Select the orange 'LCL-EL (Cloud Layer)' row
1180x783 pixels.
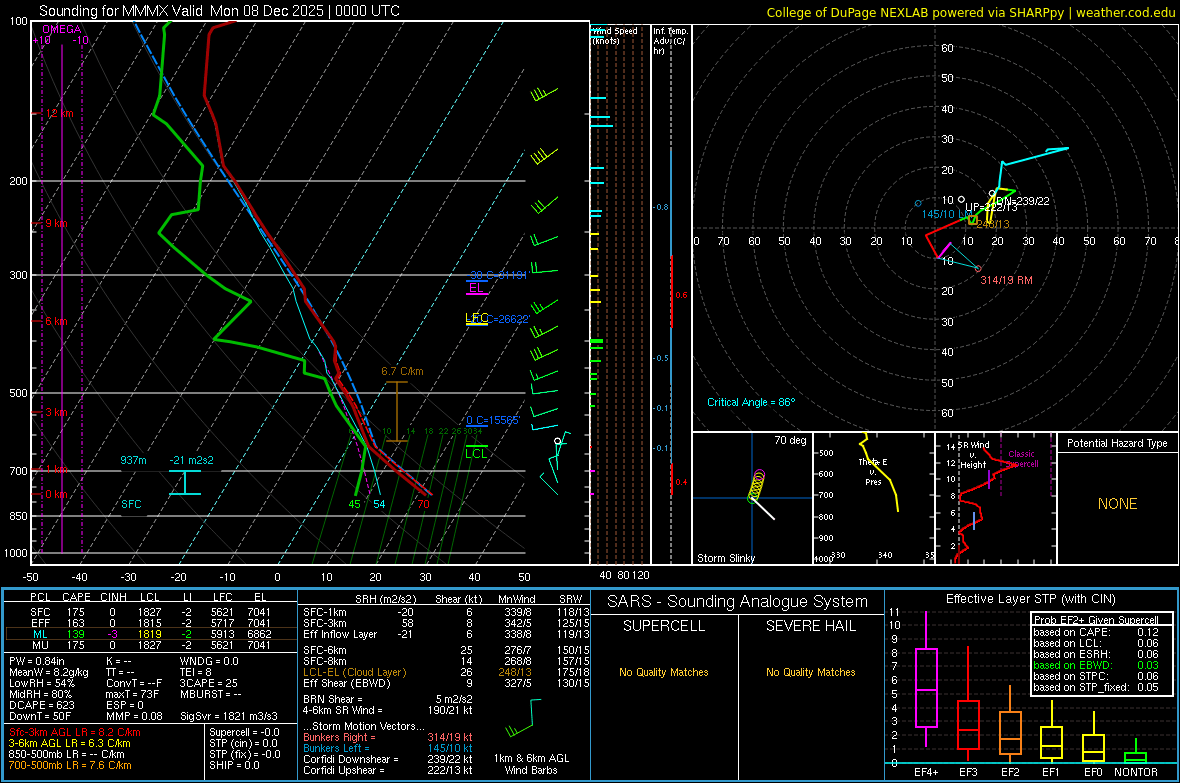click(x=446, y=672)
